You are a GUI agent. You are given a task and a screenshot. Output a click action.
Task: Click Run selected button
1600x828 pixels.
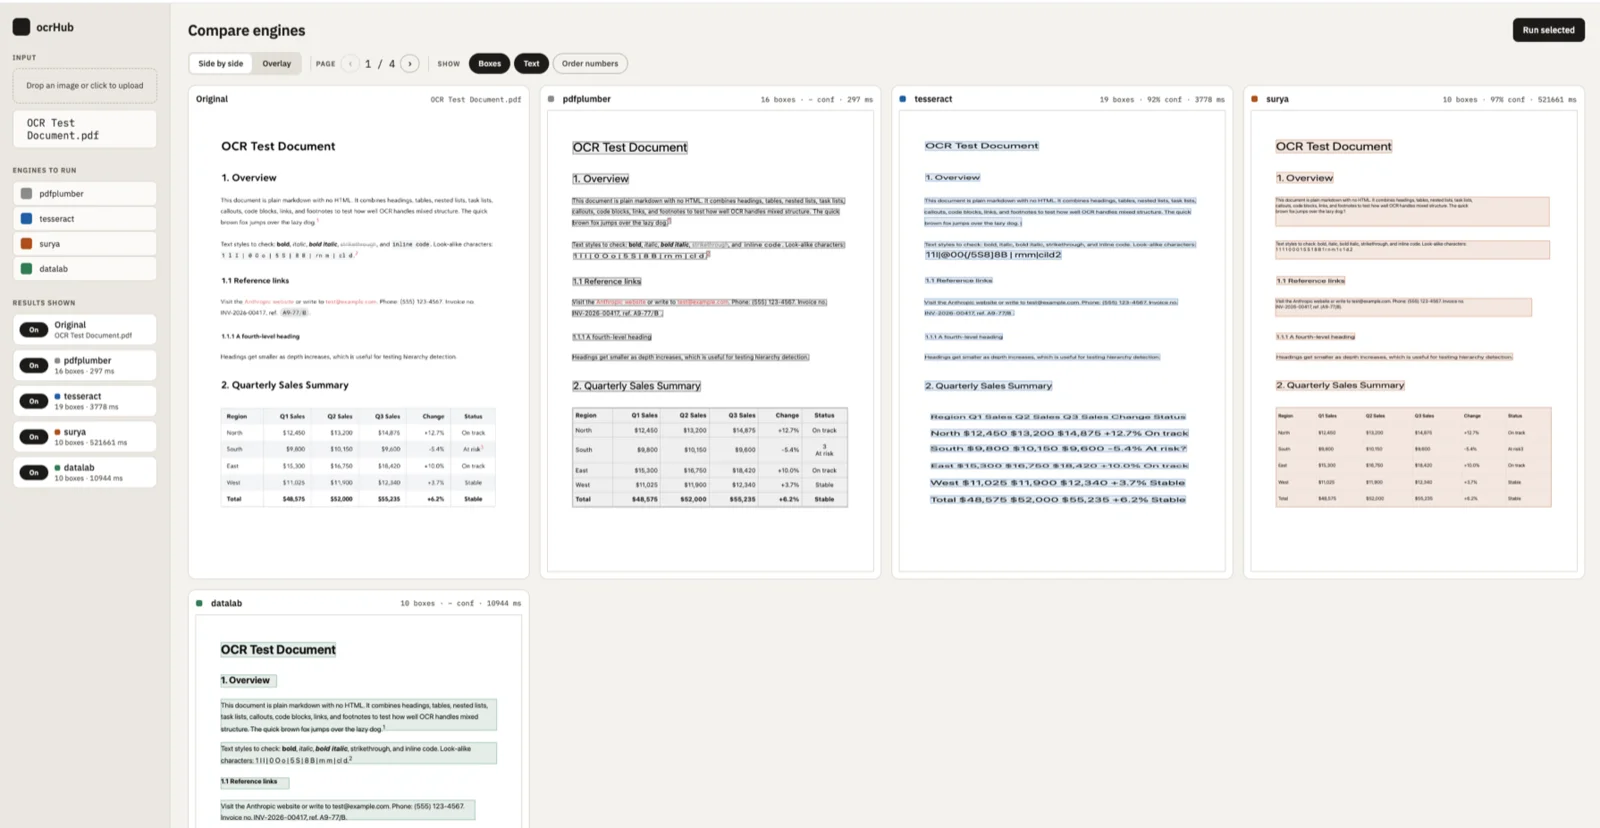(x=1548, y=30)
